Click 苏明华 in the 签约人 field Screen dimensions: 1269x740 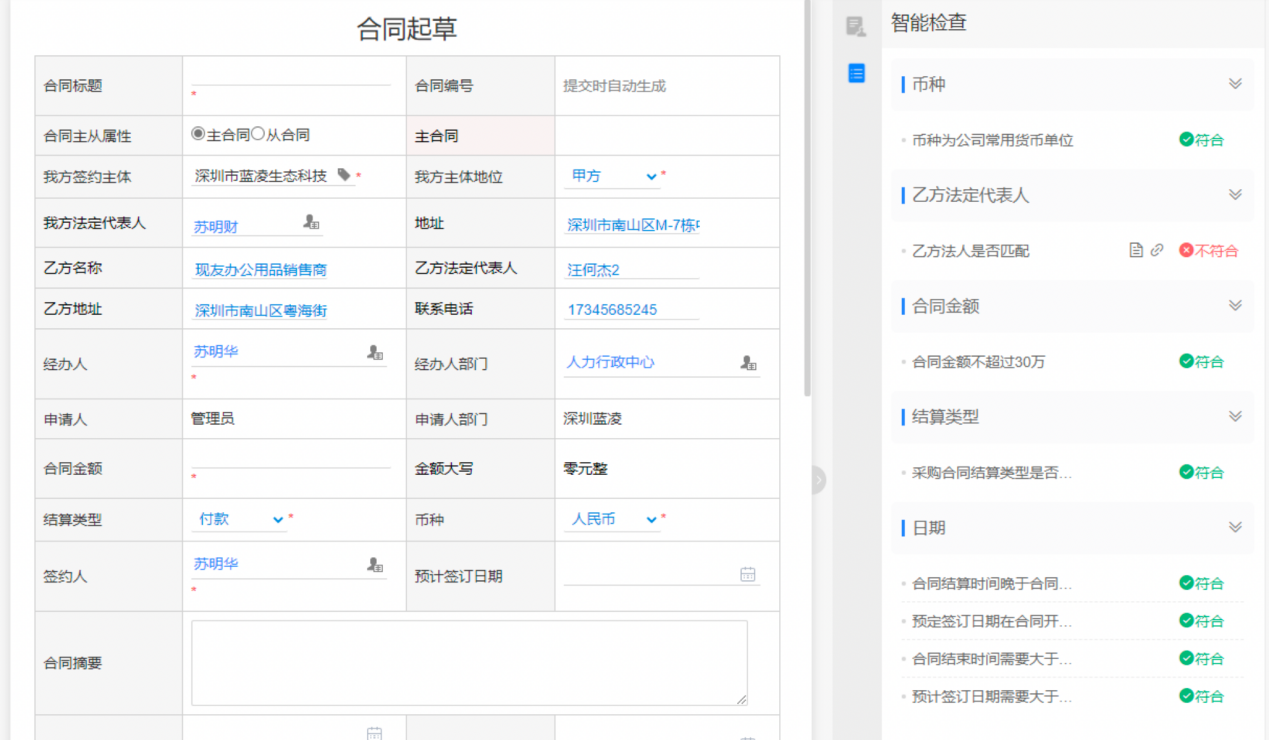[x=216, y=564]
